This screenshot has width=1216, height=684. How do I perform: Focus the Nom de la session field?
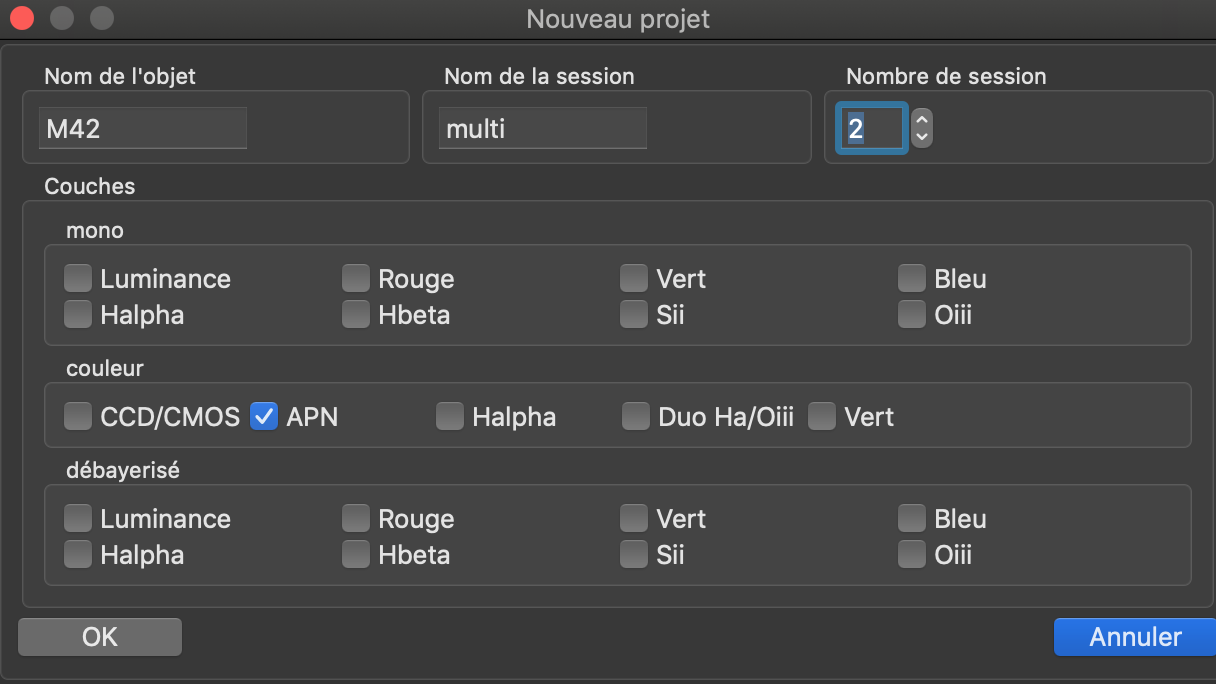point(542,129)
